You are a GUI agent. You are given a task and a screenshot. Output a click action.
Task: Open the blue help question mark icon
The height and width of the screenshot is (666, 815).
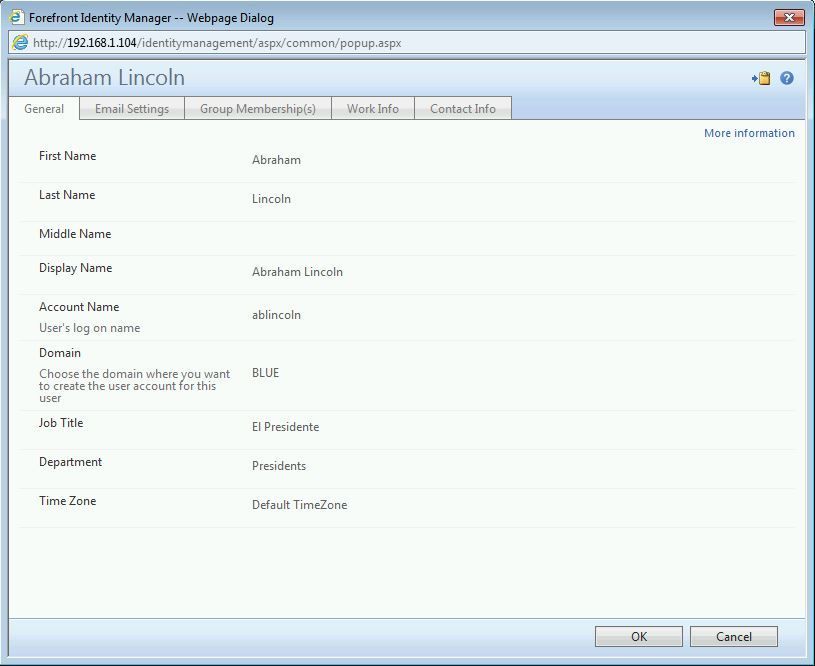click(x=787, y=78)
